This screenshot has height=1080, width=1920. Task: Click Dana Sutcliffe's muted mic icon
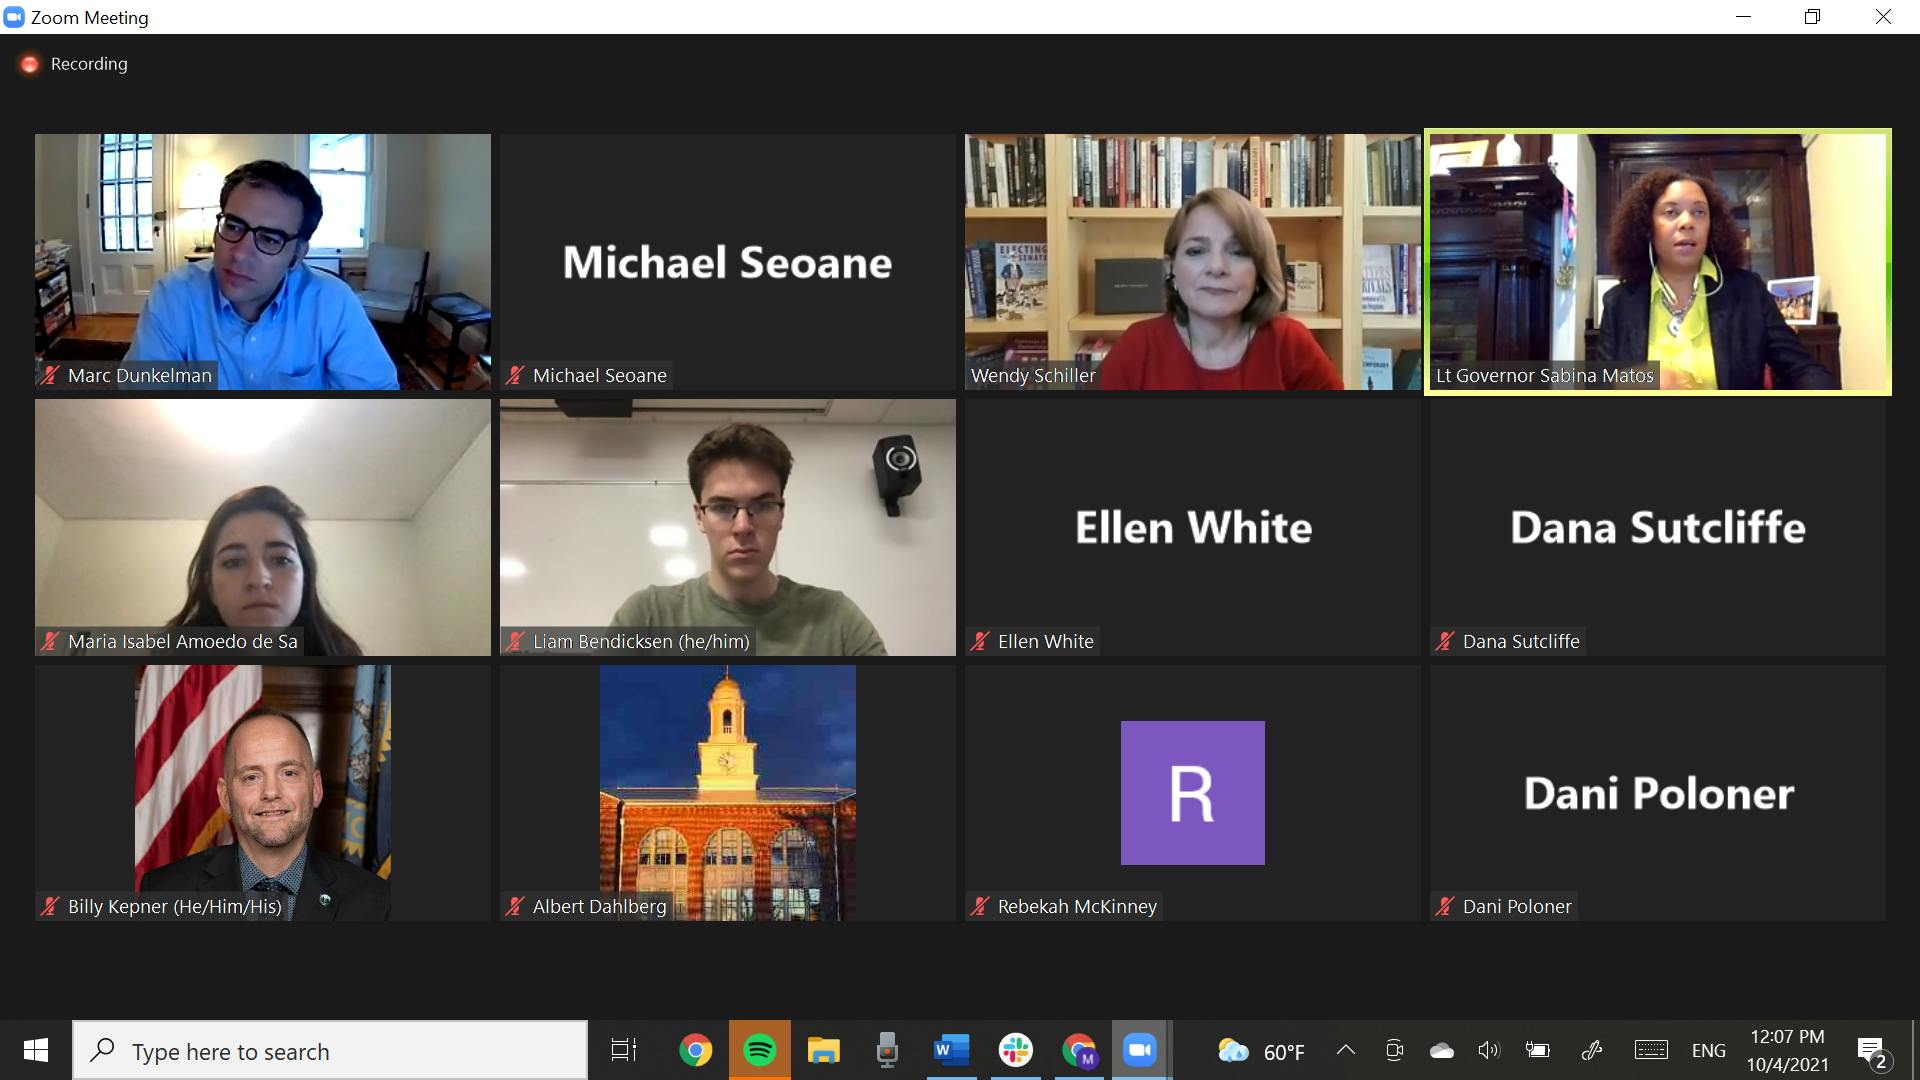(1445, 642)
